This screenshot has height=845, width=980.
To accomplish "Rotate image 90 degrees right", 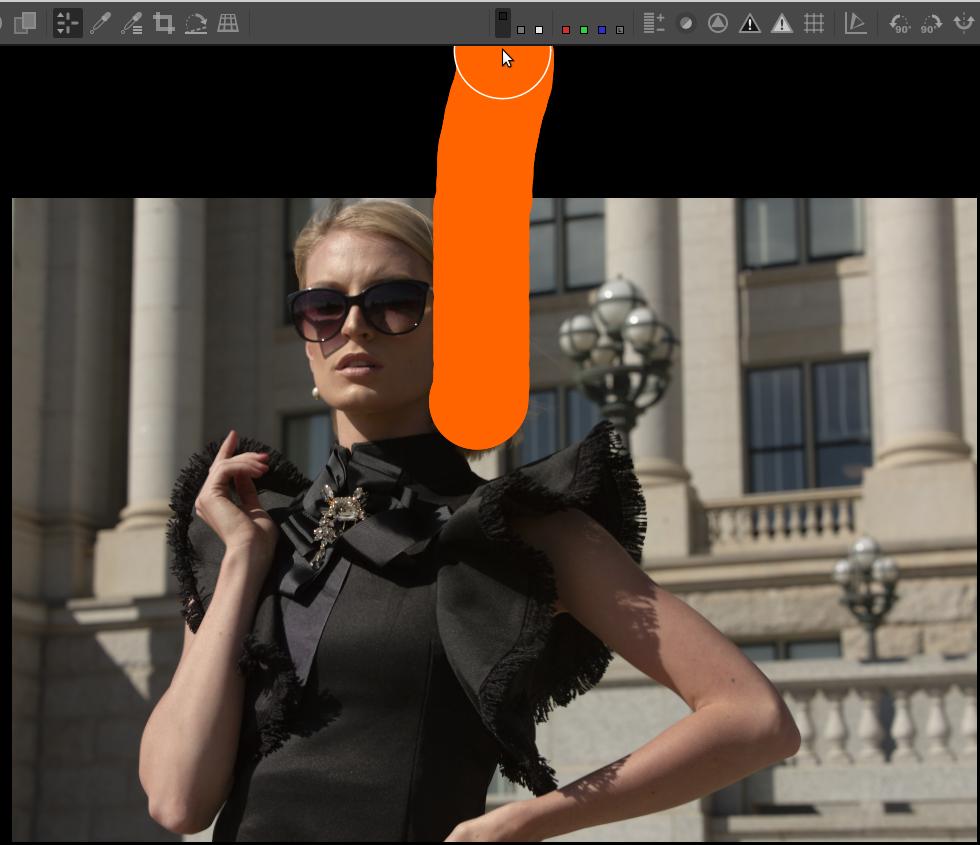I will (x=931, y=24).
